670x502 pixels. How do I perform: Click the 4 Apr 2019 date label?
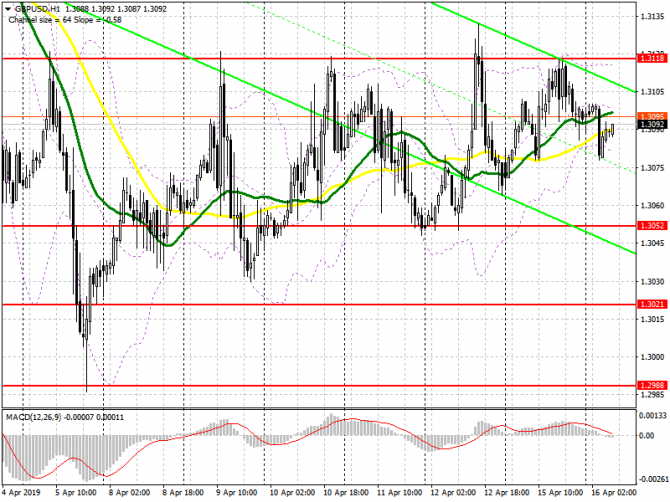(21, 493)
